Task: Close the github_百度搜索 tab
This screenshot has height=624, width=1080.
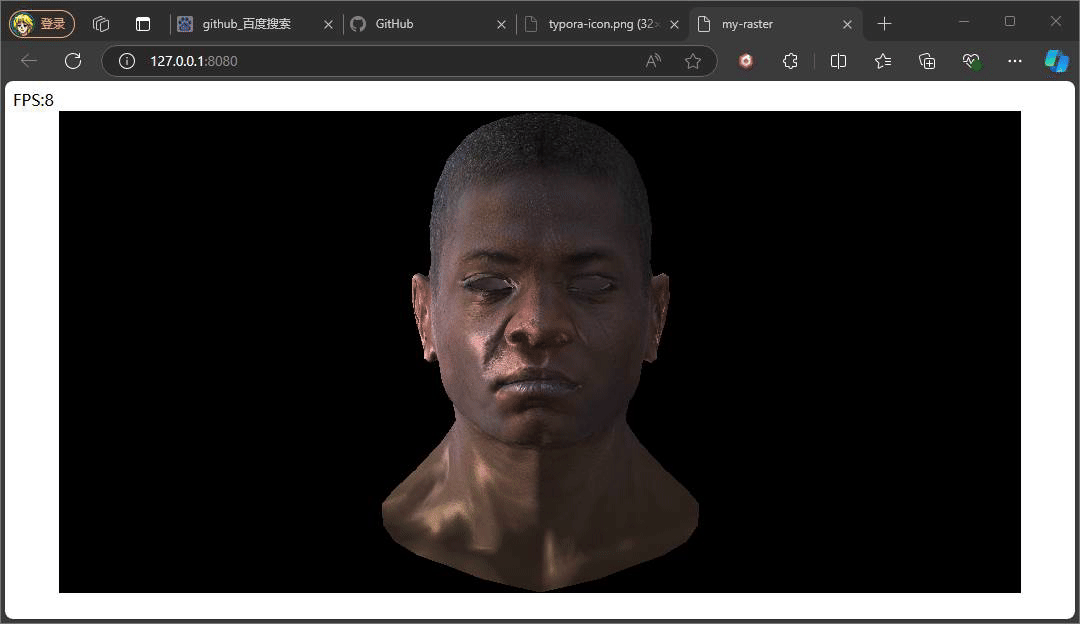Action: pos(329,24)
